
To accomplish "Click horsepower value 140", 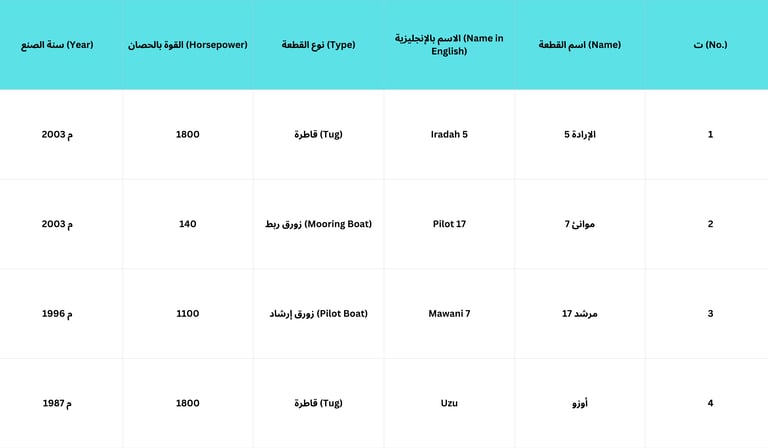I will [188, 224].
